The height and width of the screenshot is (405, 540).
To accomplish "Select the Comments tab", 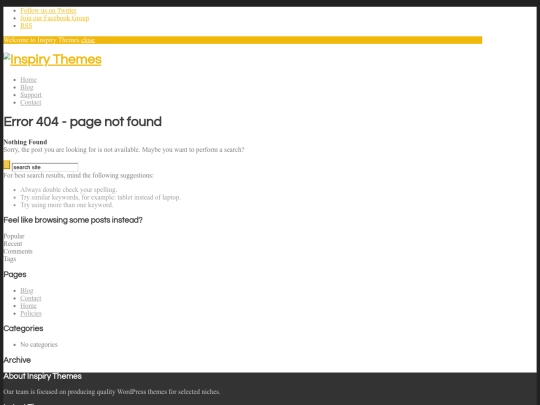I will (x=18, y=251).
